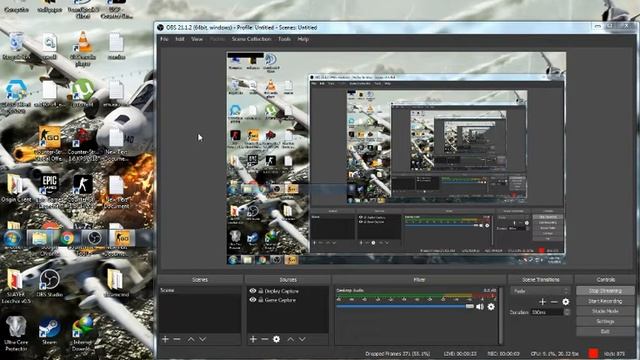Open the Scene Collection menu
The width and height of the screenshot is (640, 360).
tap(251, 39)
